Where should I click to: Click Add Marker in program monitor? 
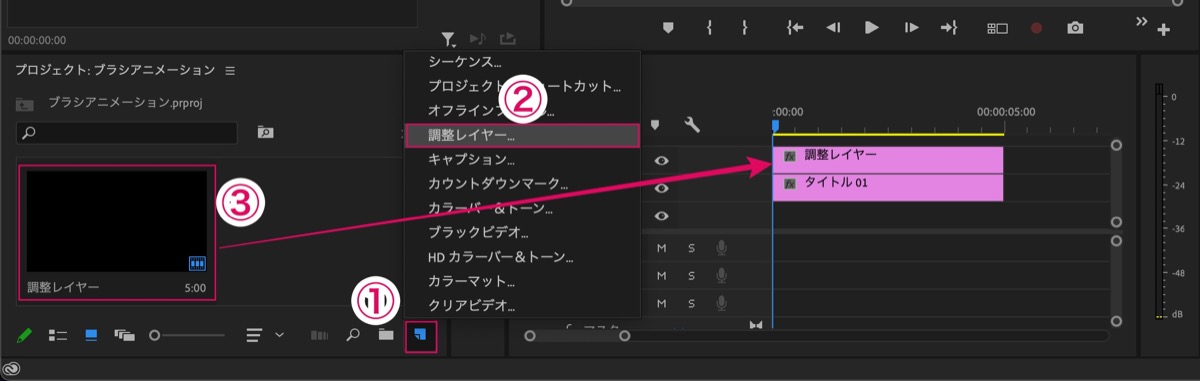tap(668, 28)
